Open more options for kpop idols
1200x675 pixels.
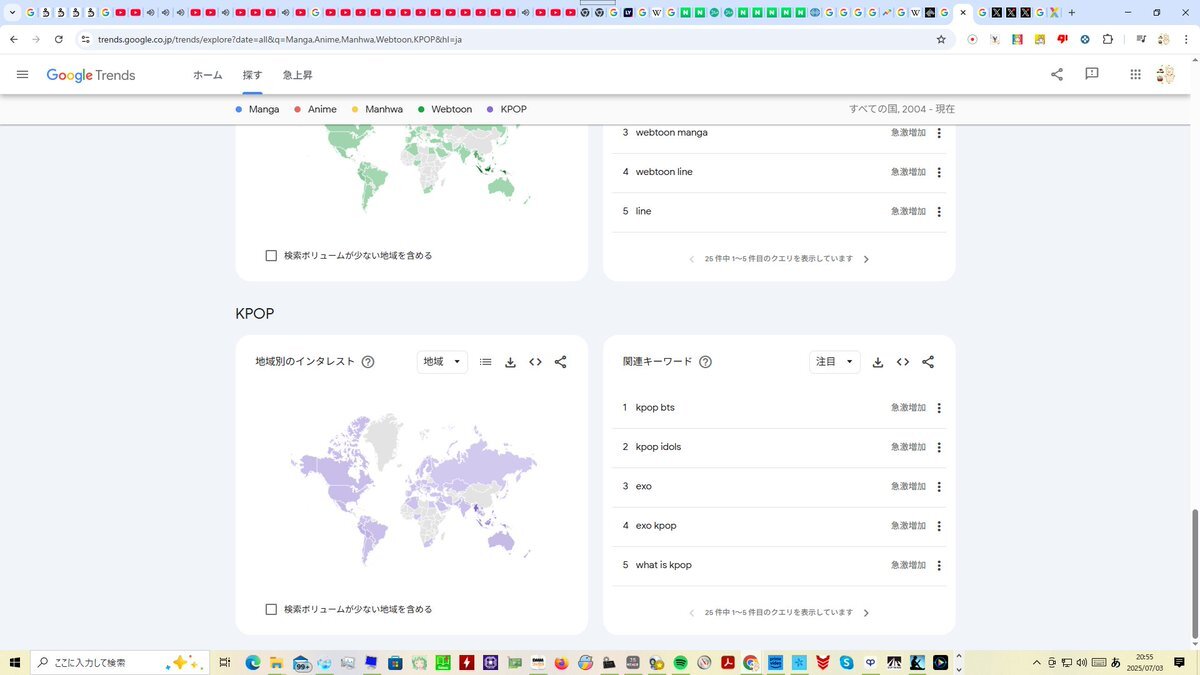click(939, 447)
